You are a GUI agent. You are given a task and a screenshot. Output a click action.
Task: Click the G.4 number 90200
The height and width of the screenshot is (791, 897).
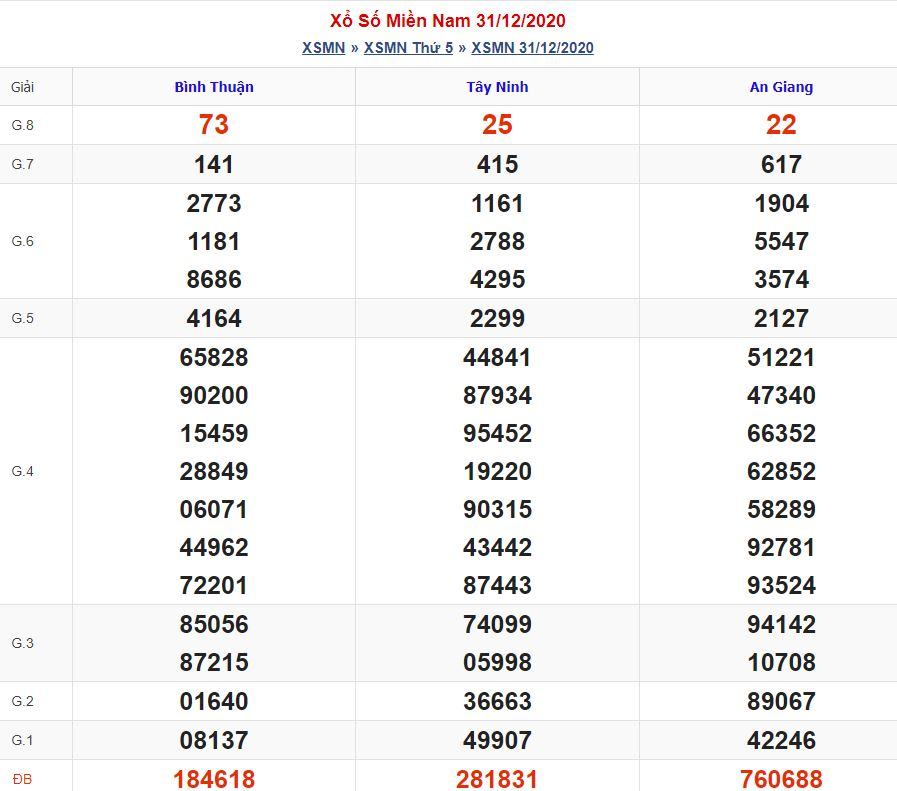(213, 395)
